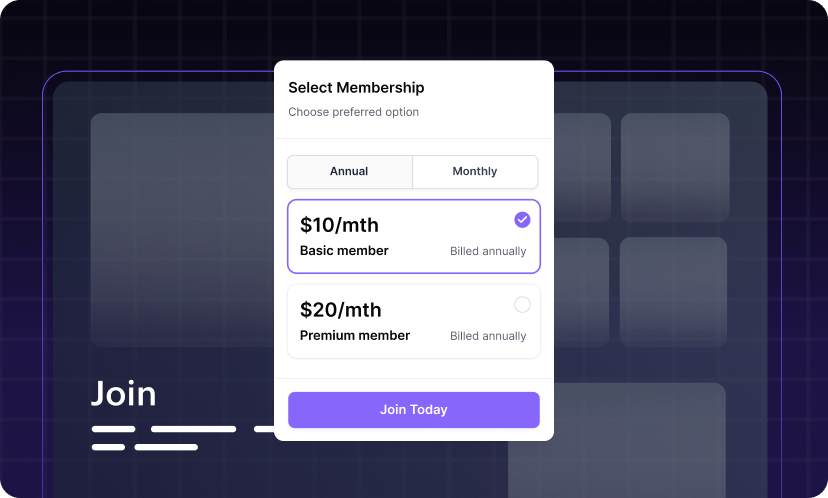Click the $10/mth price text
This screenshot has height=498, width=828.
point(339,225)
